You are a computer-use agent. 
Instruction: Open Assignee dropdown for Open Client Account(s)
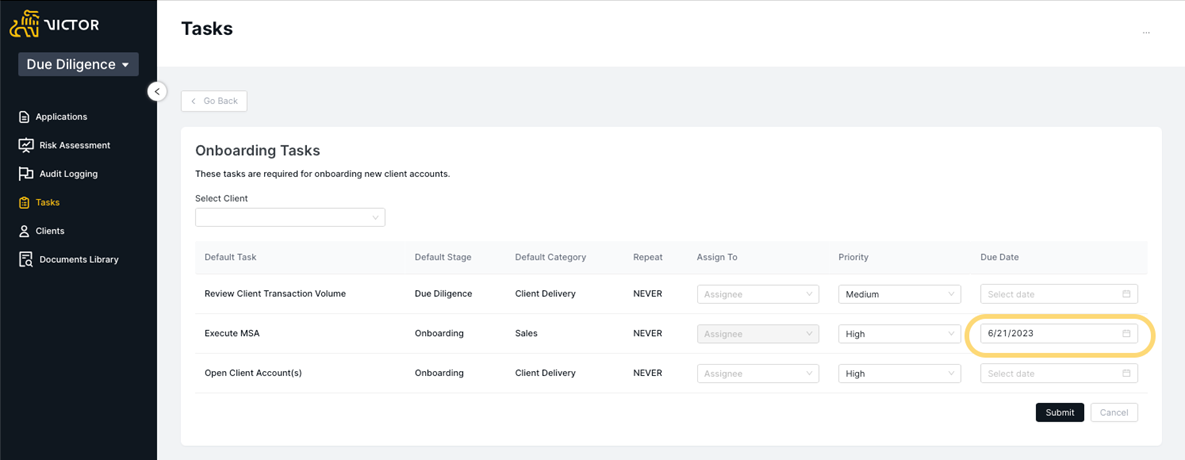758,373
